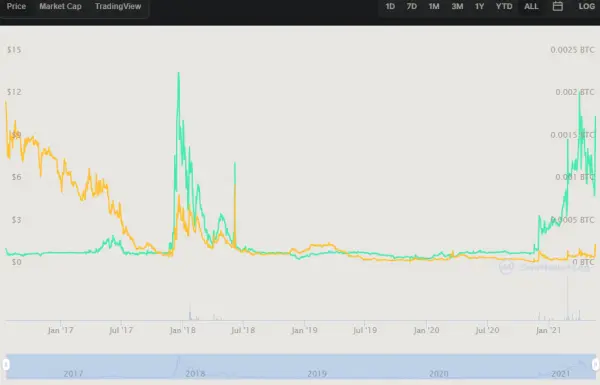Click the $15 price axis label
Viewport: 600px width, 385px height.
[14, 50]
